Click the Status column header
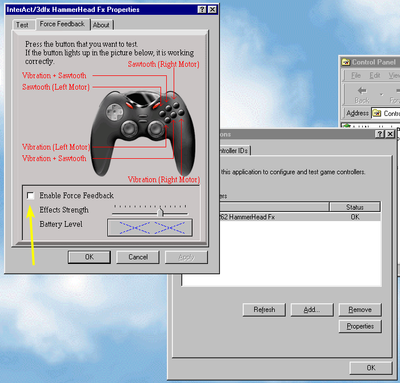This screenshot has width=400, height=383. (x=355, y=207)
